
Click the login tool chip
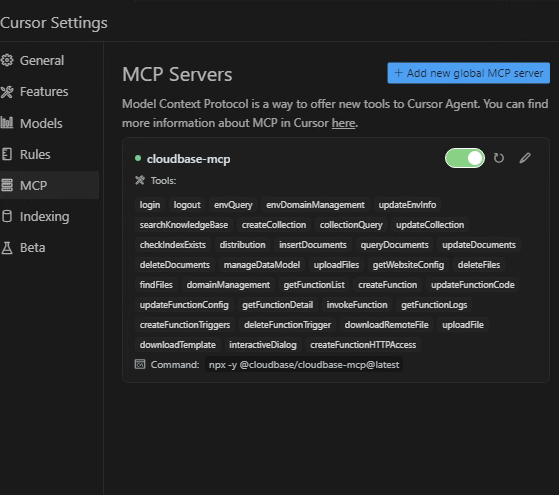click(x=150, y=205)
